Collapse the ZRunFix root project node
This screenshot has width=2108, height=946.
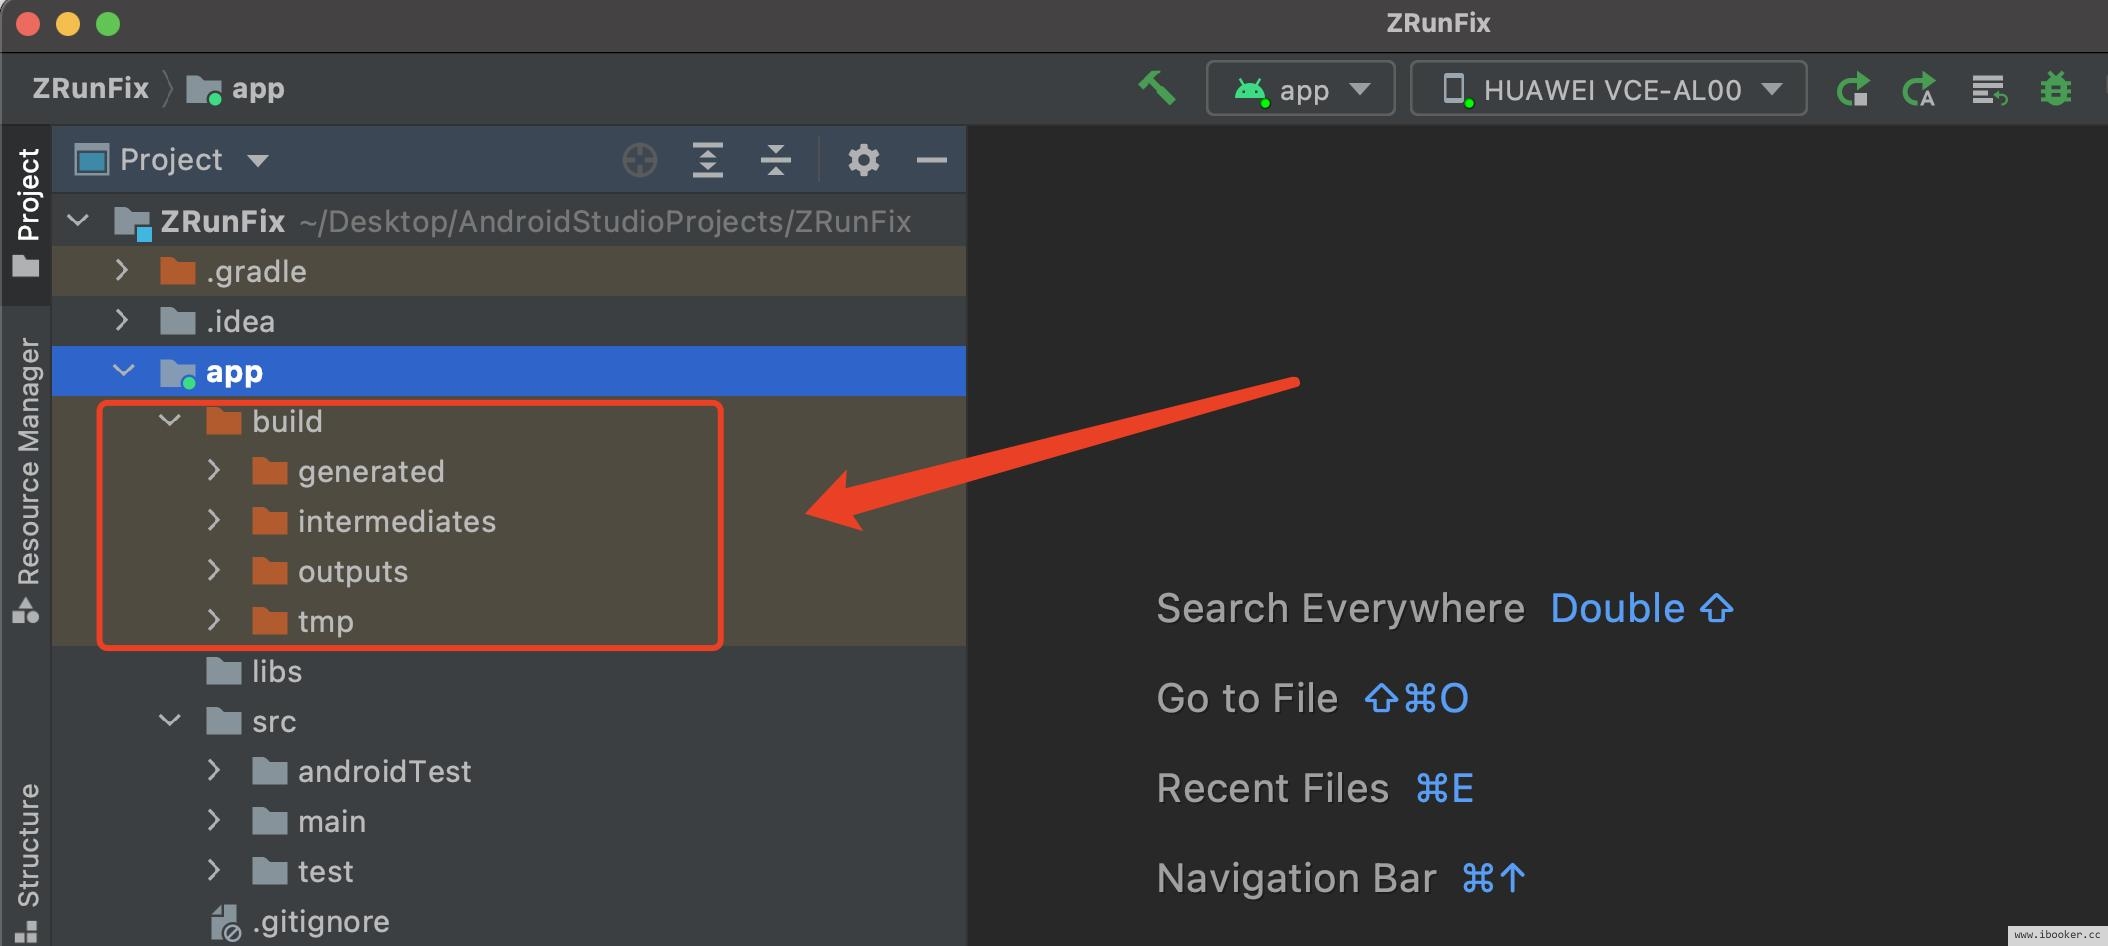[78, 221]
